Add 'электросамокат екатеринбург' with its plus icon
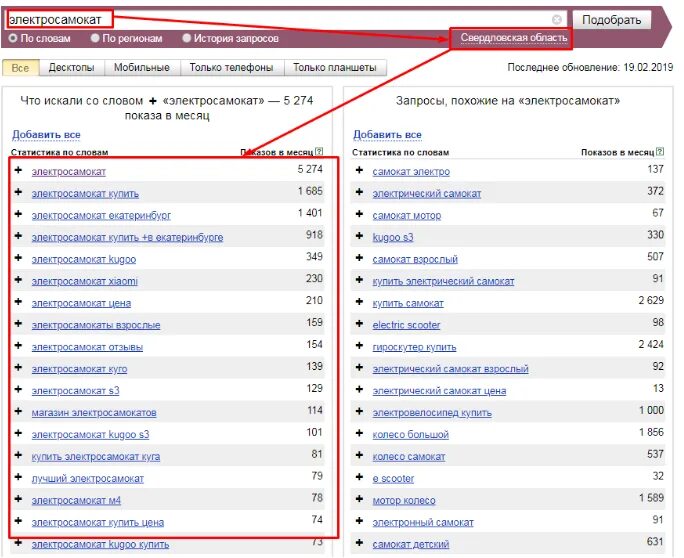Image resolution: width=684 pixels, height=558 pixels. coord(18,214)
